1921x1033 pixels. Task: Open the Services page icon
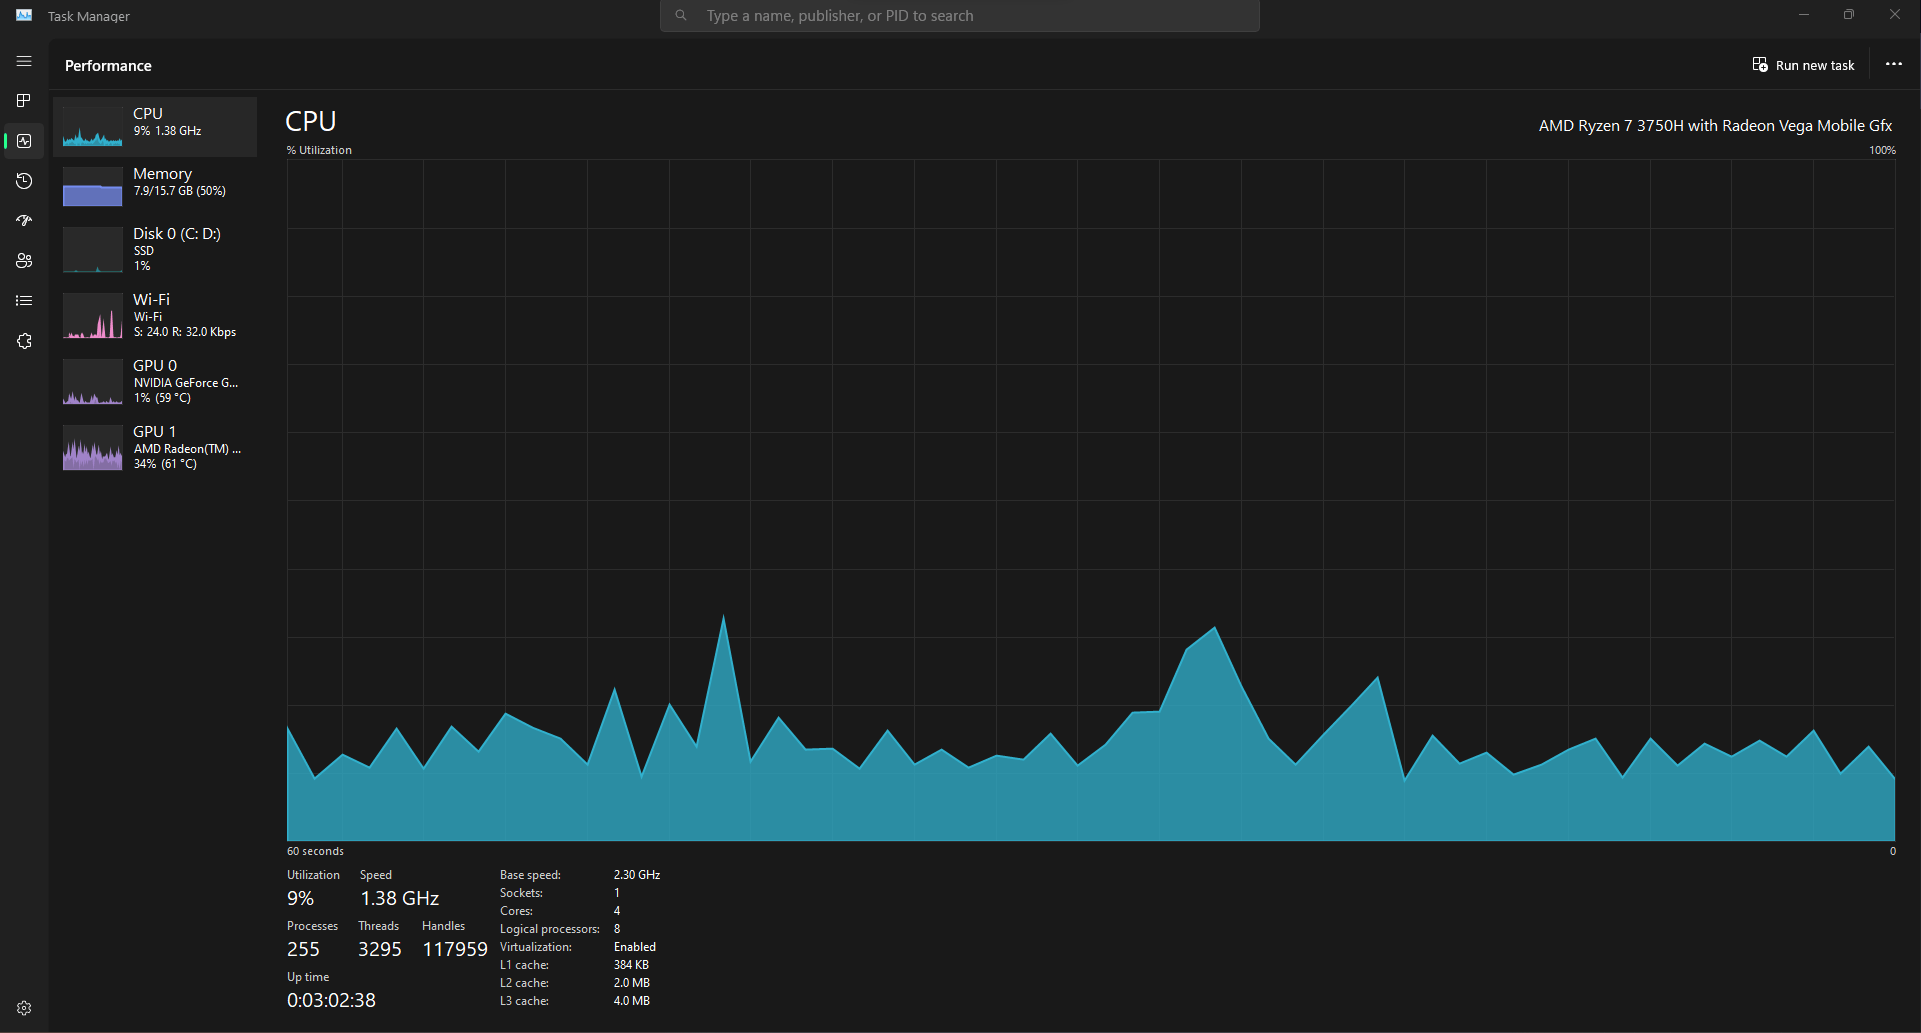click(24, 341)
